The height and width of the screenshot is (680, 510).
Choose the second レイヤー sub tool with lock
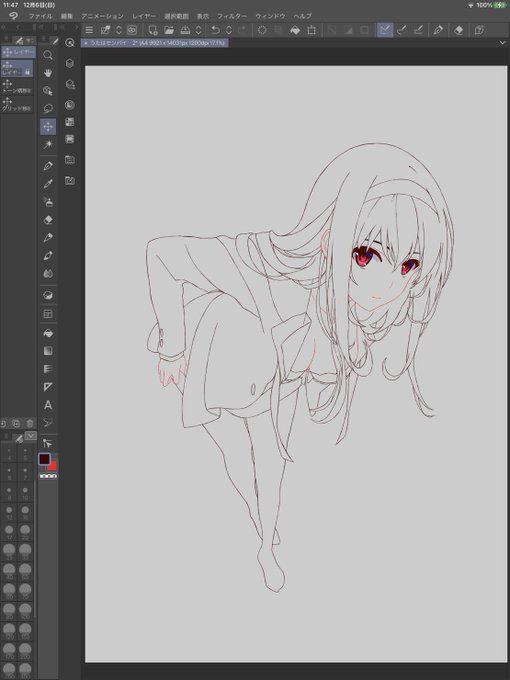(17, 69)
